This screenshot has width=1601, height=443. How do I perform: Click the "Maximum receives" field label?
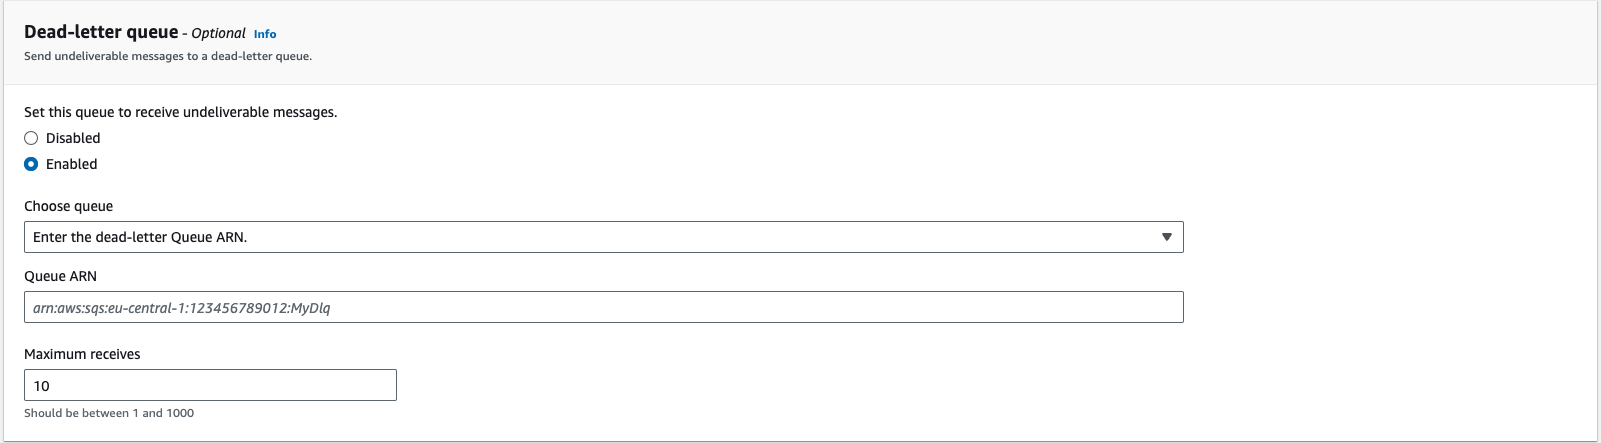click(82, 354)
